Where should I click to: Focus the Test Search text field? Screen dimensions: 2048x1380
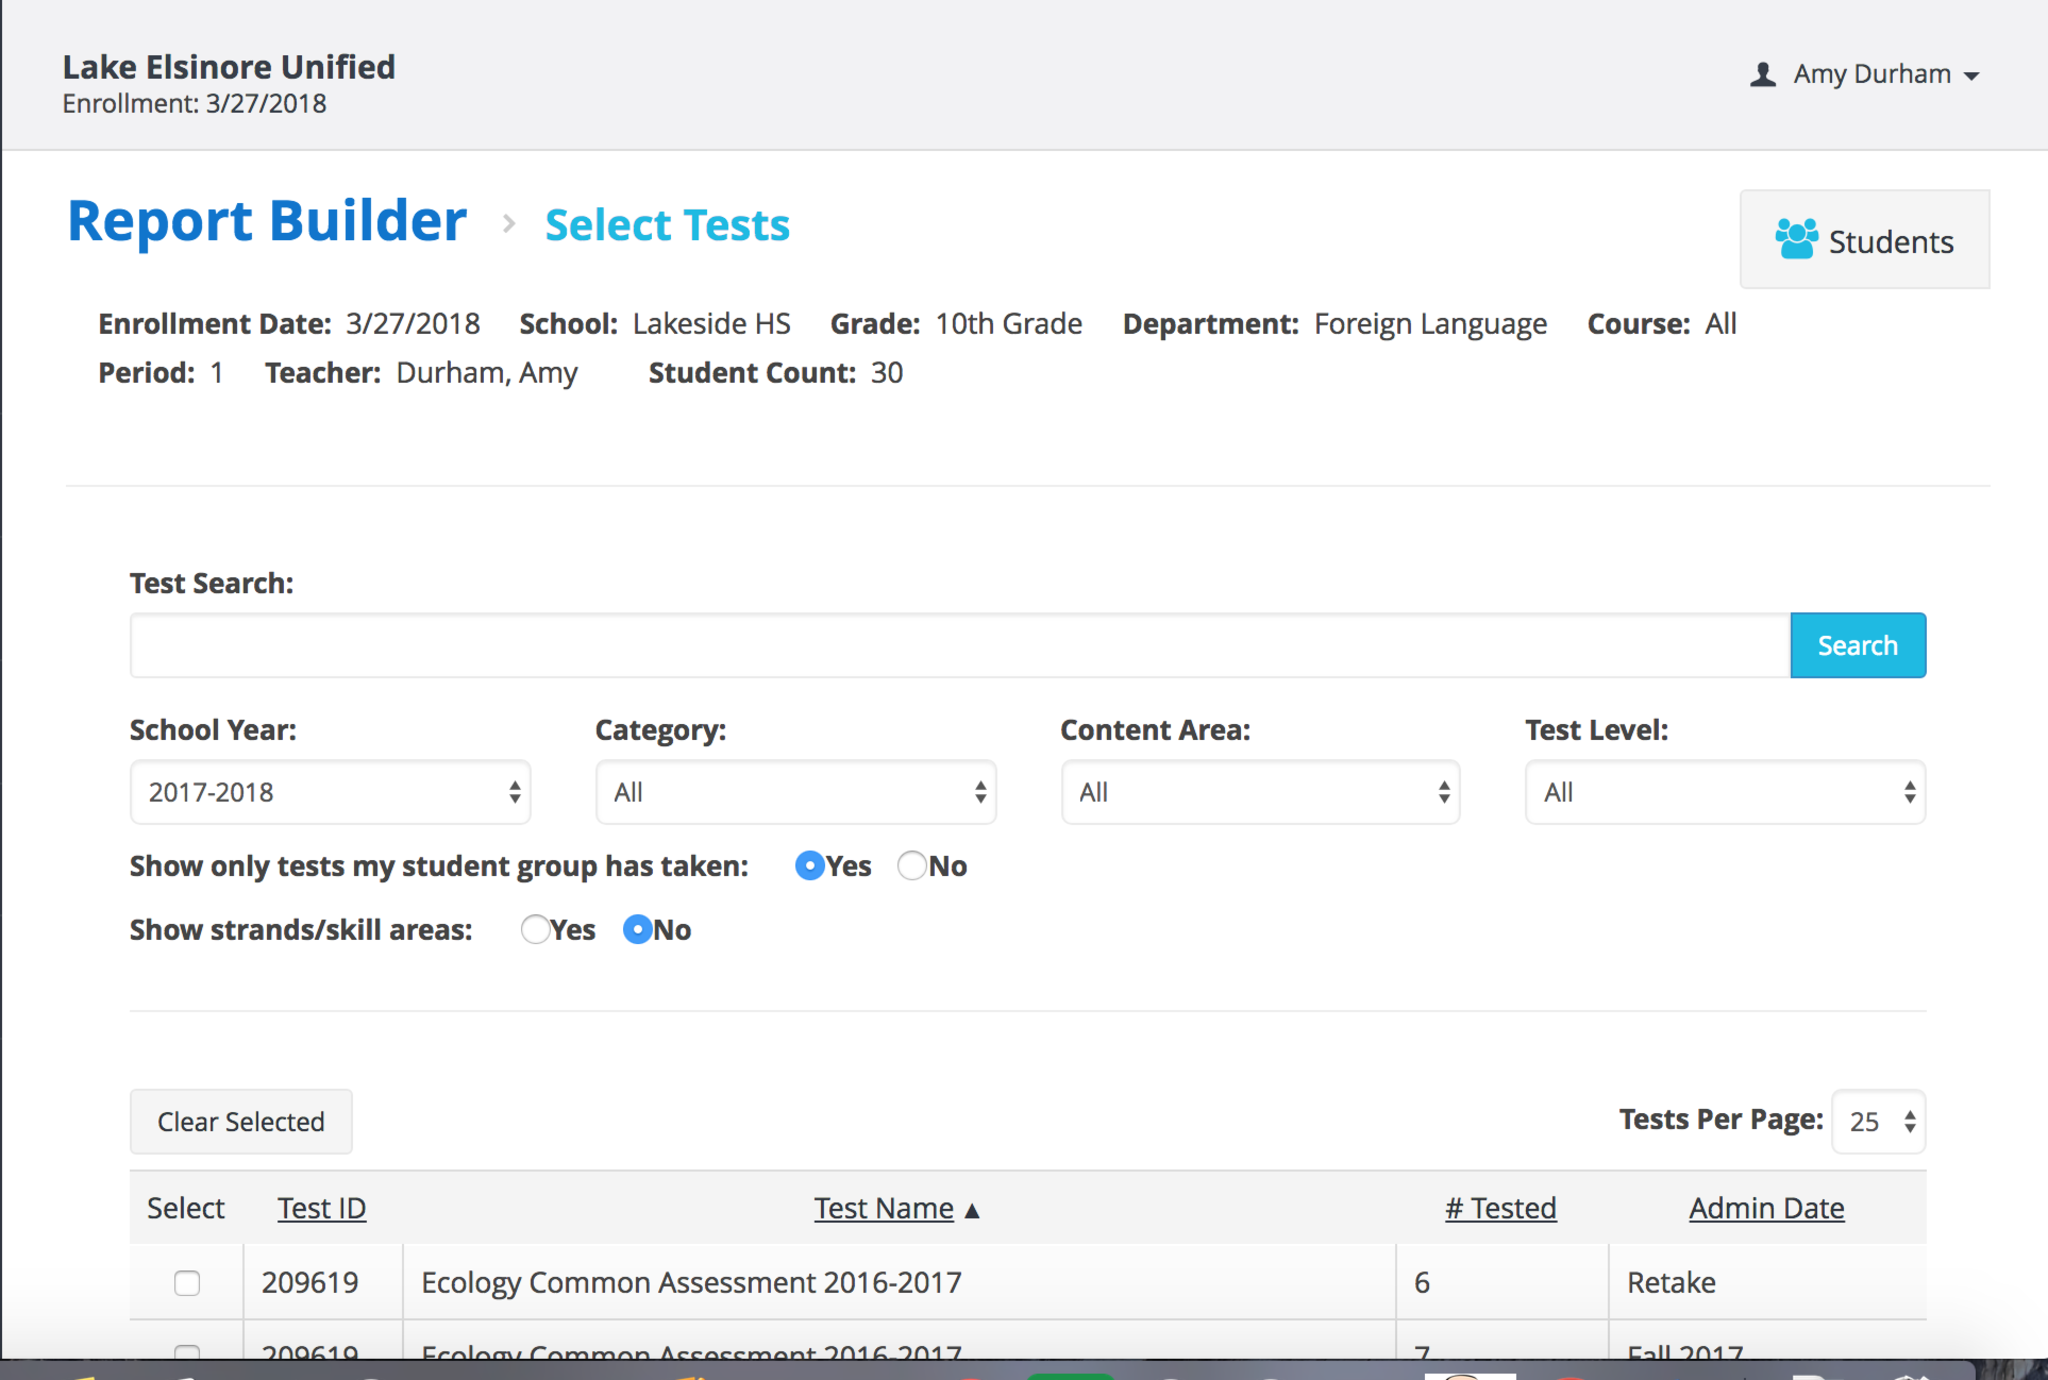[959, 646]
